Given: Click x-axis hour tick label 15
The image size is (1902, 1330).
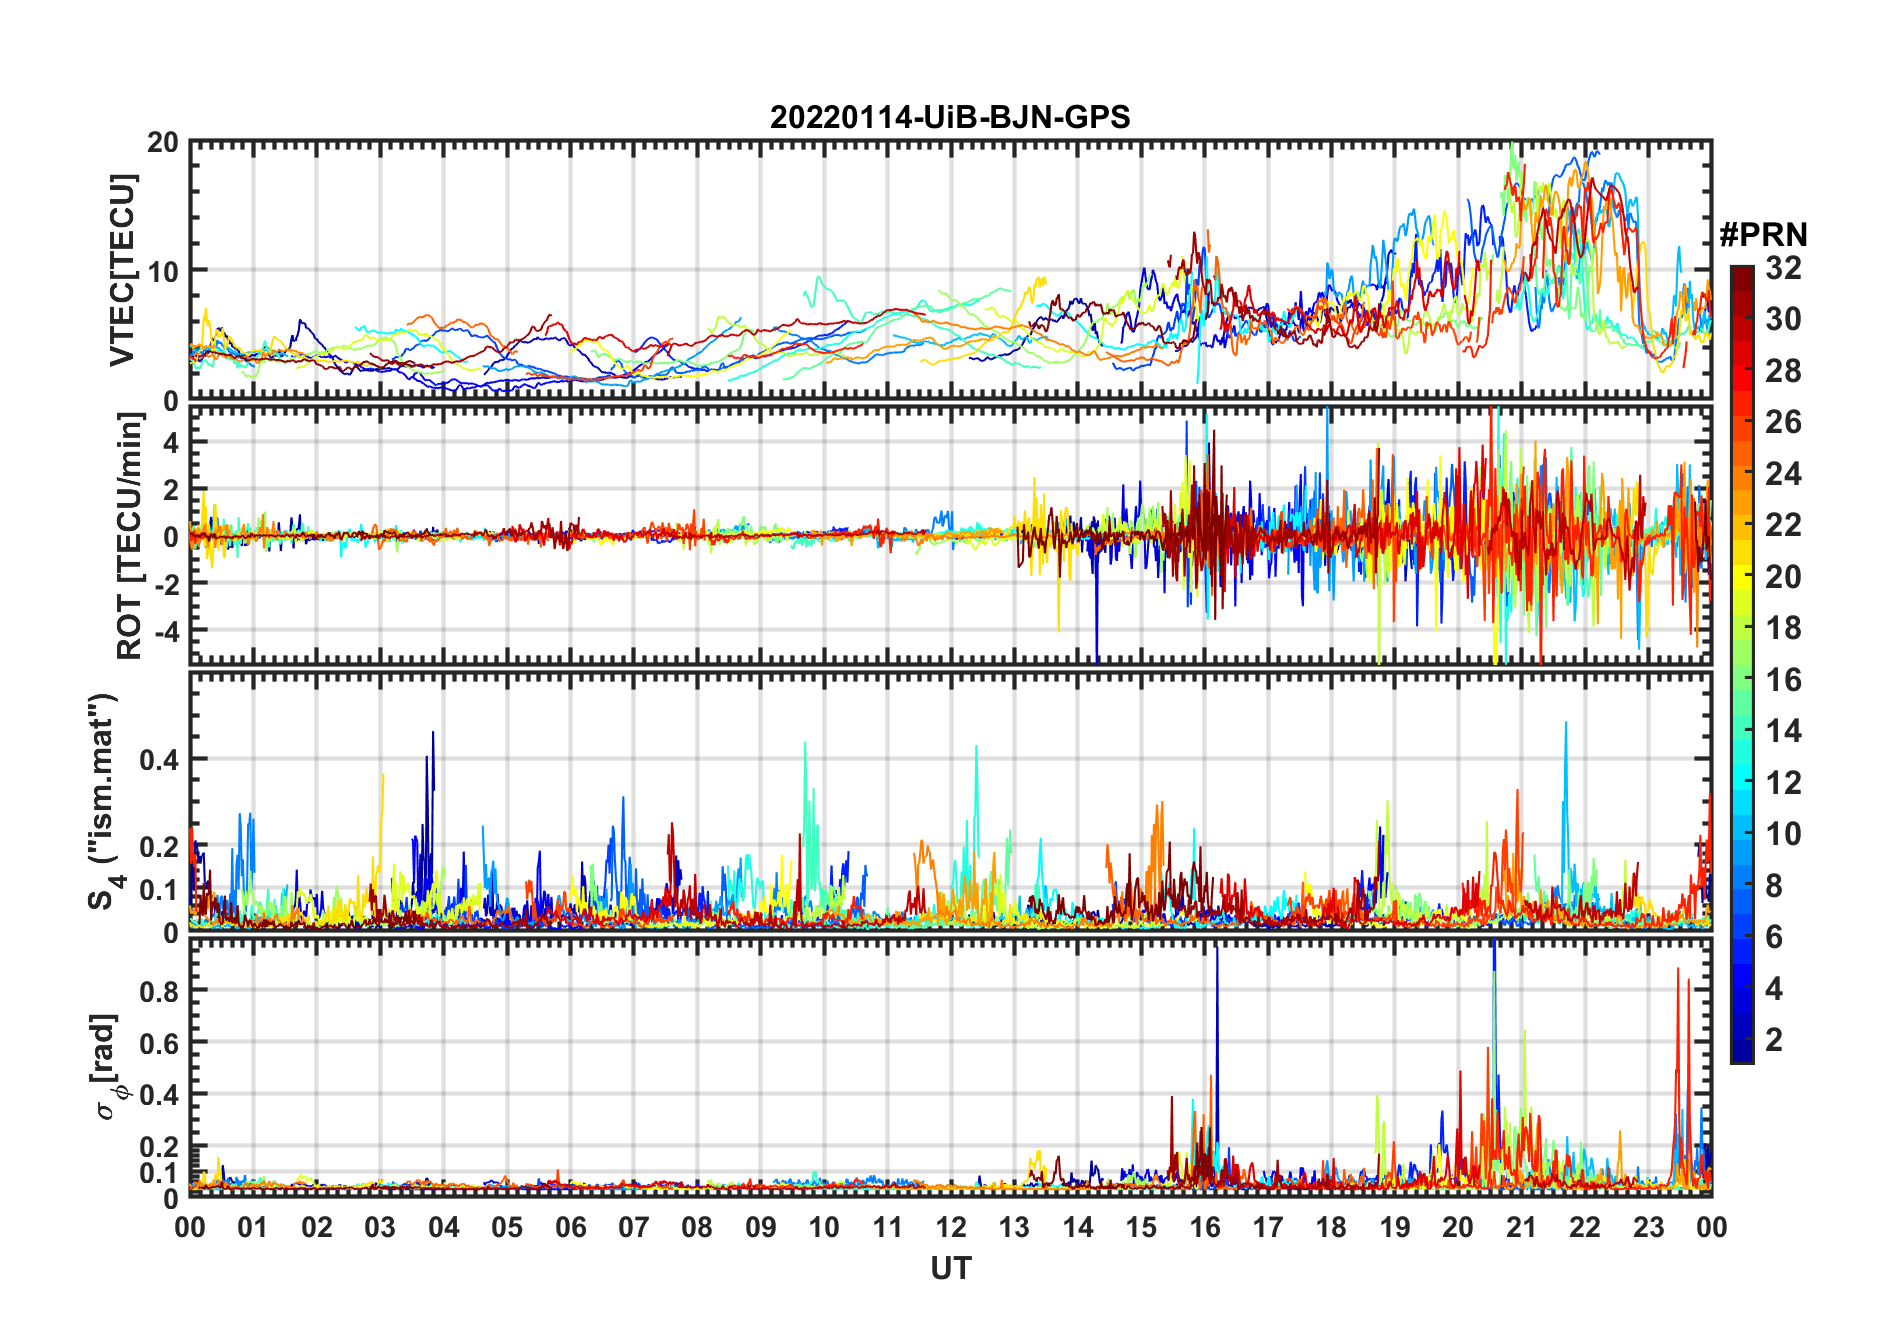Looking at the screenshot, I should (1141, 1227).
